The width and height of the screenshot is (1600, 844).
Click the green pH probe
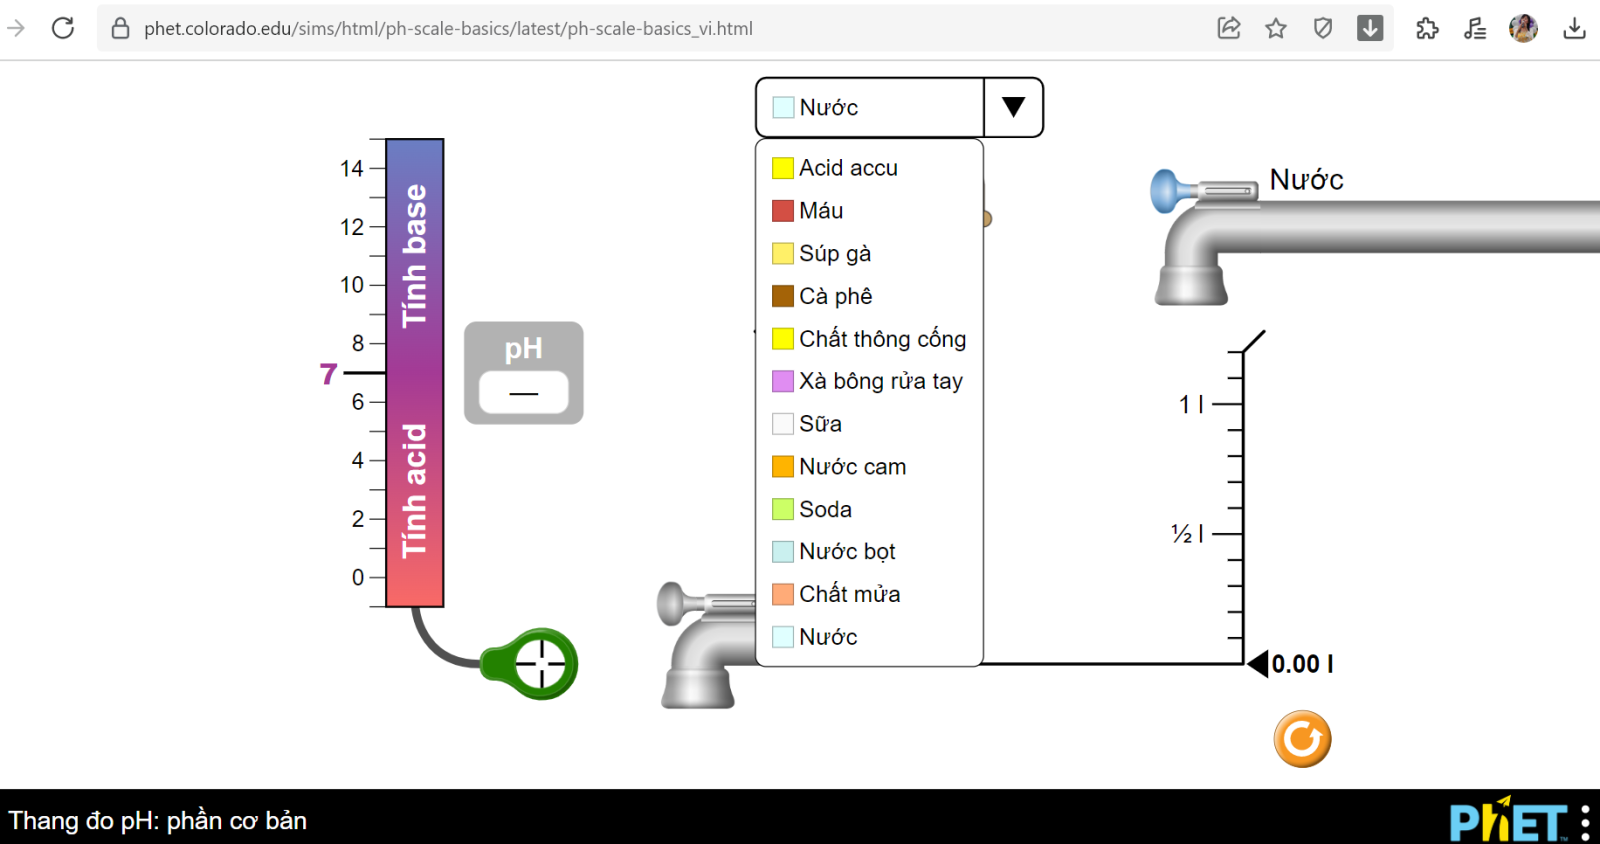[541, 664]
